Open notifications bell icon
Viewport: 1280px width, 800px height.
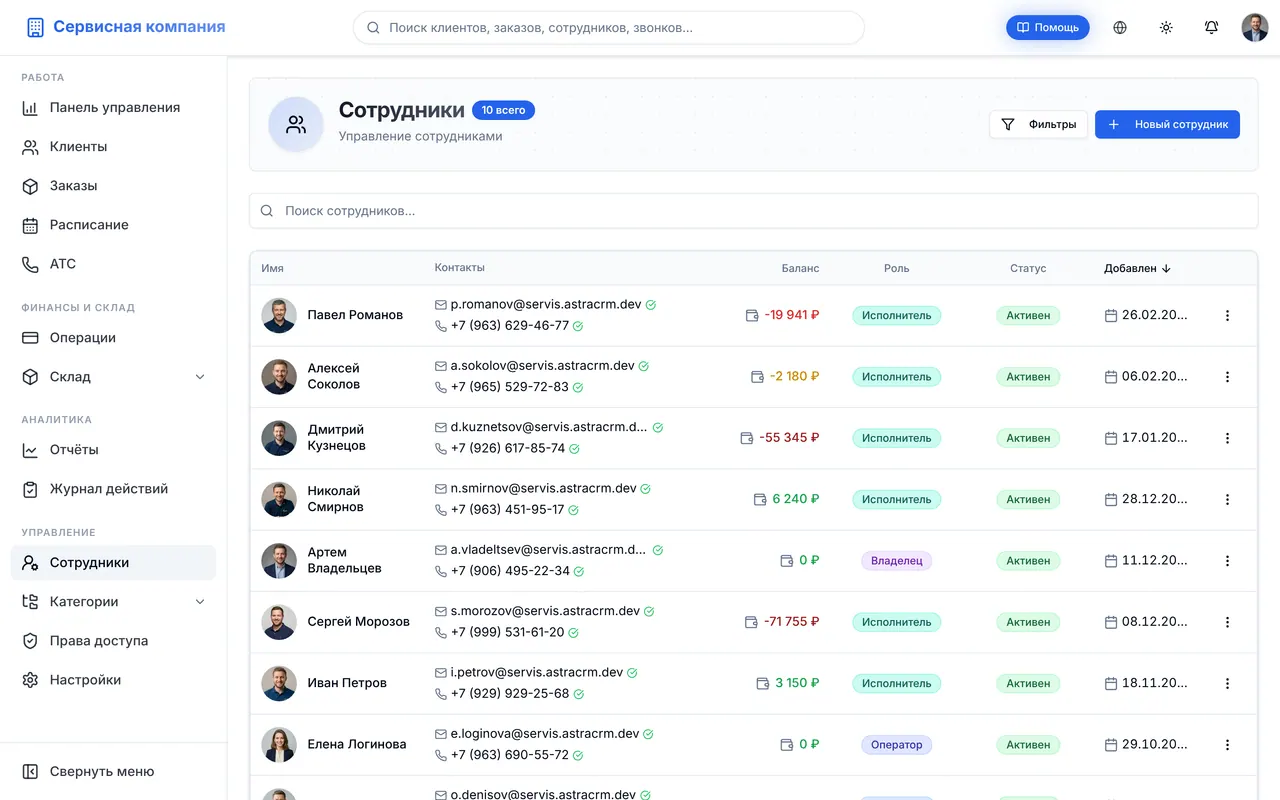1211,28
